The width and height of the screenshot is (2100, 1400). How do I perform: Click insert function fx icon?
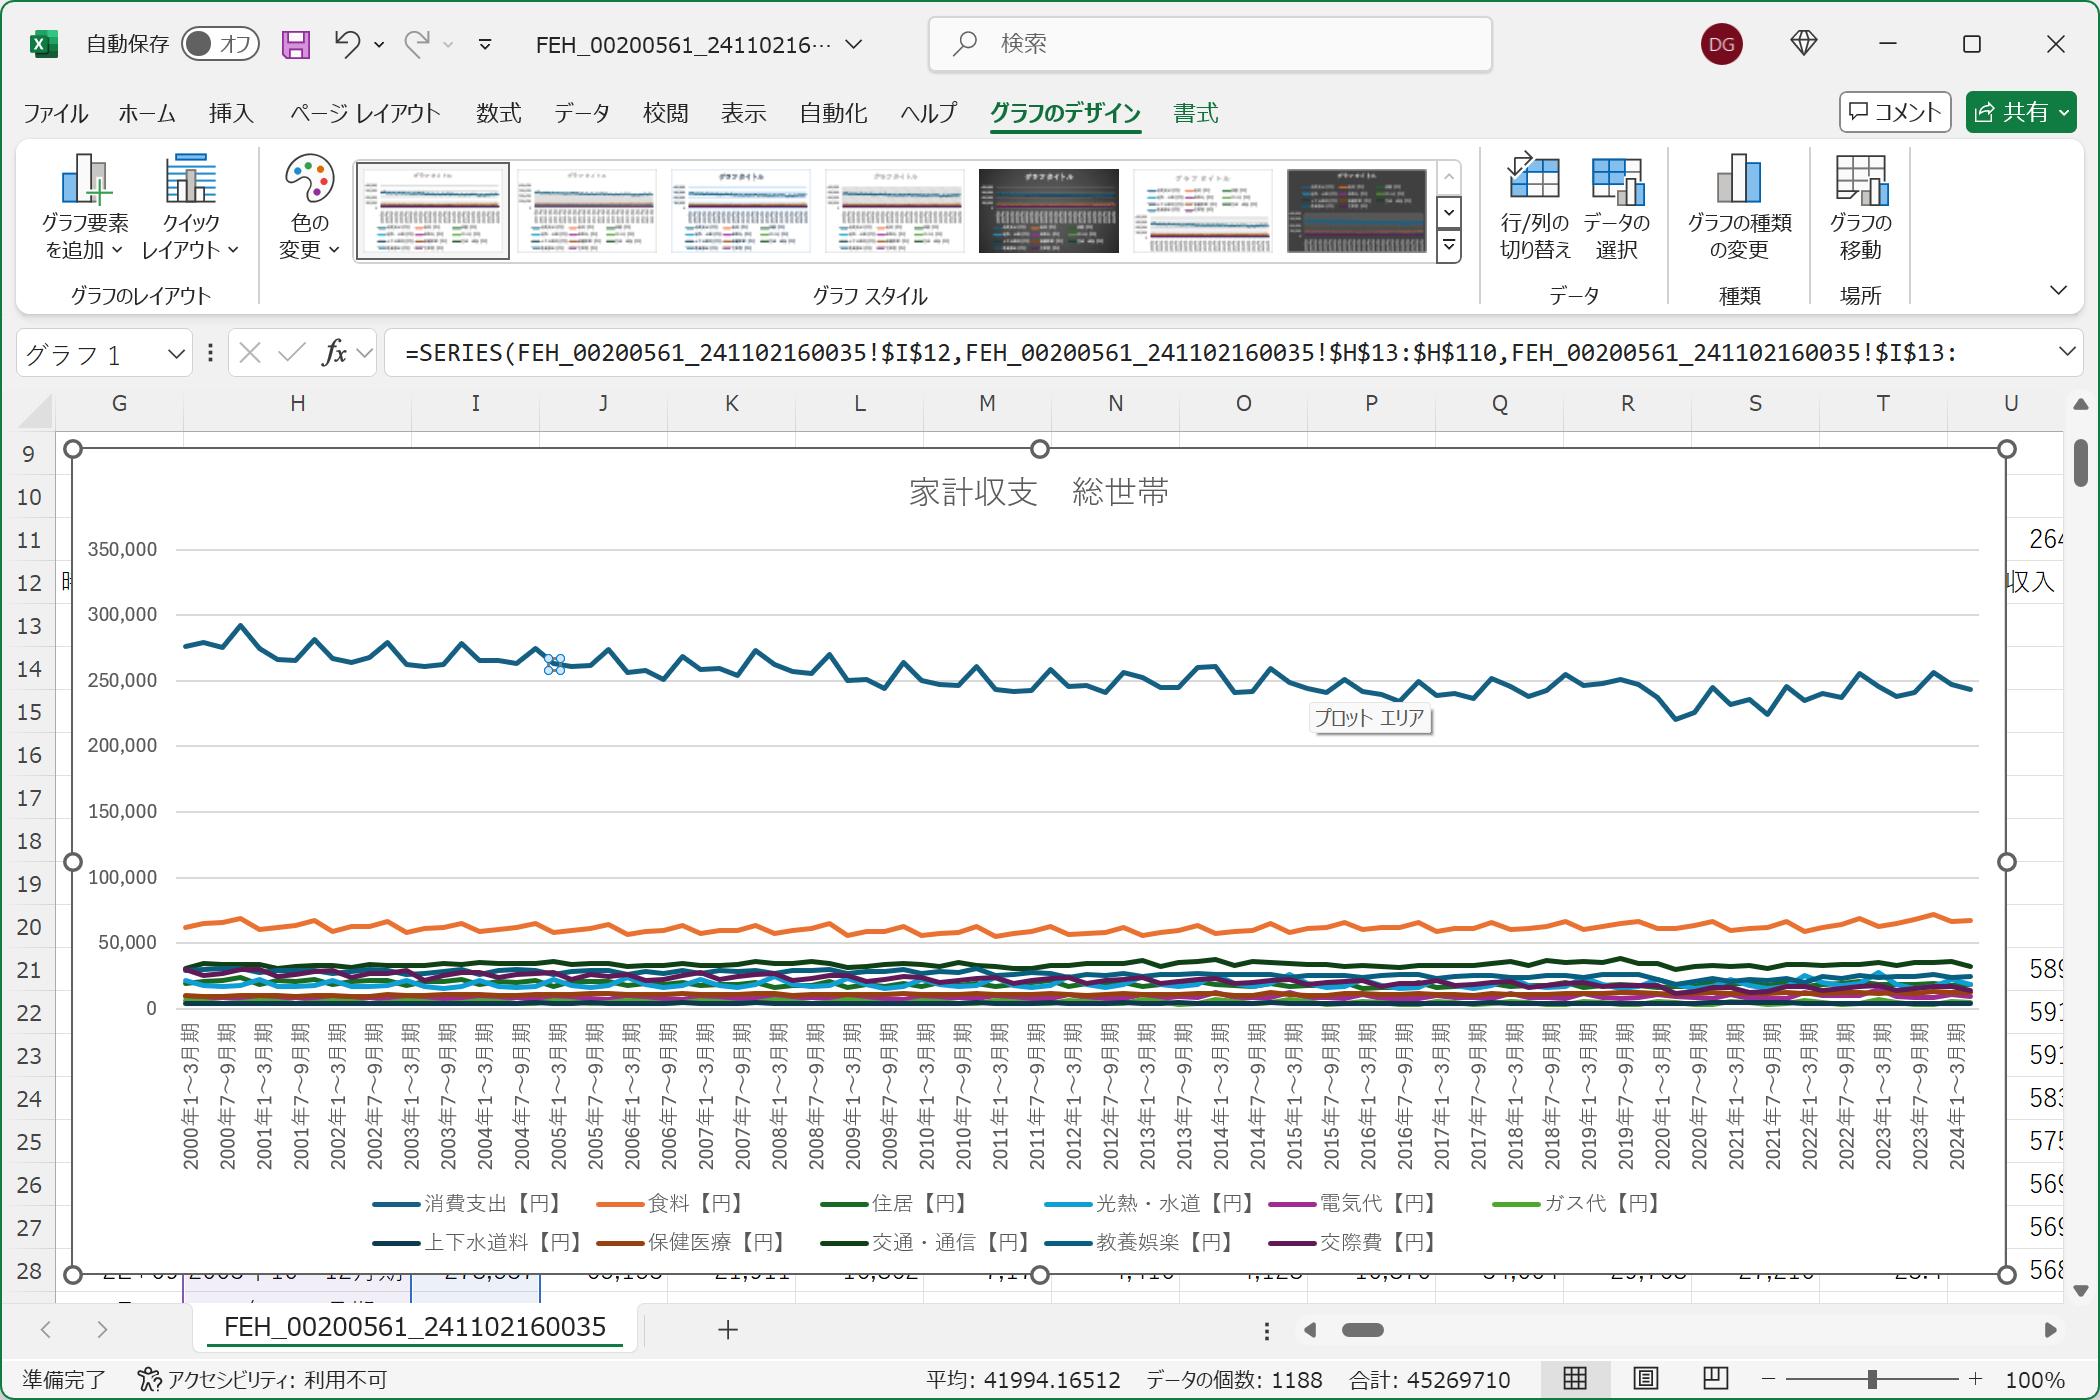point(334,353)
